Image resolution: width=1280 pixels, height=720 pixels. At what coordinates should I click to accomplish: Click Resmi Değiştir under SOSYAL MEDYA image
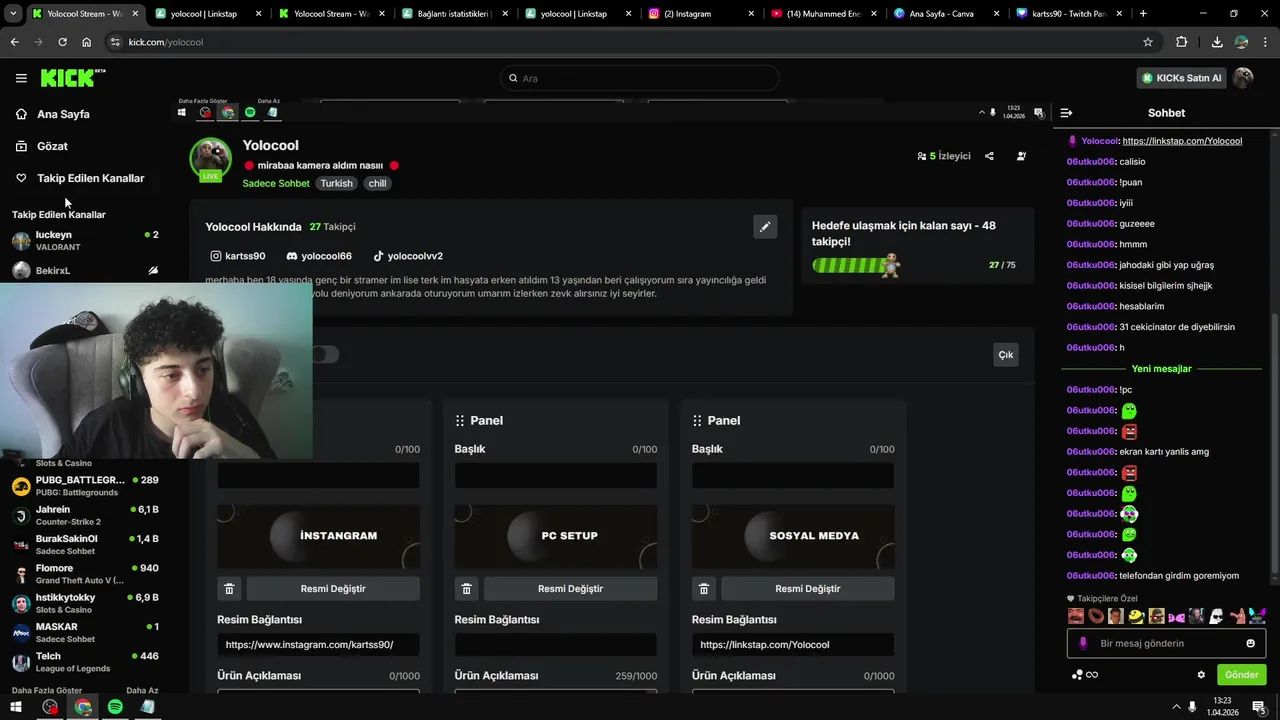pyautogui.click(x=808, y=589)
